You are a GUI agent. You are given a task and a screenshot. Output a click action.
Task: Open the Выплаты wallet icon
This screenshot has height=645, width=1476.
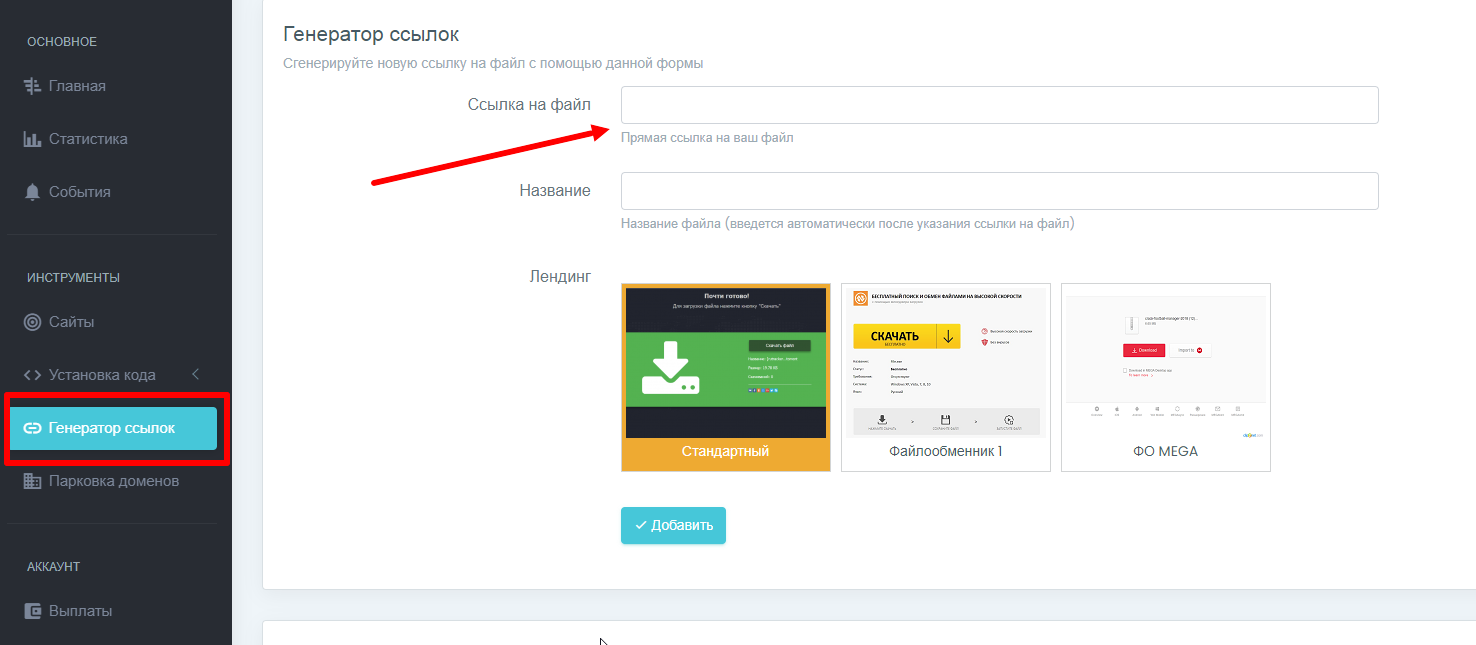click(x=32, y=611)
